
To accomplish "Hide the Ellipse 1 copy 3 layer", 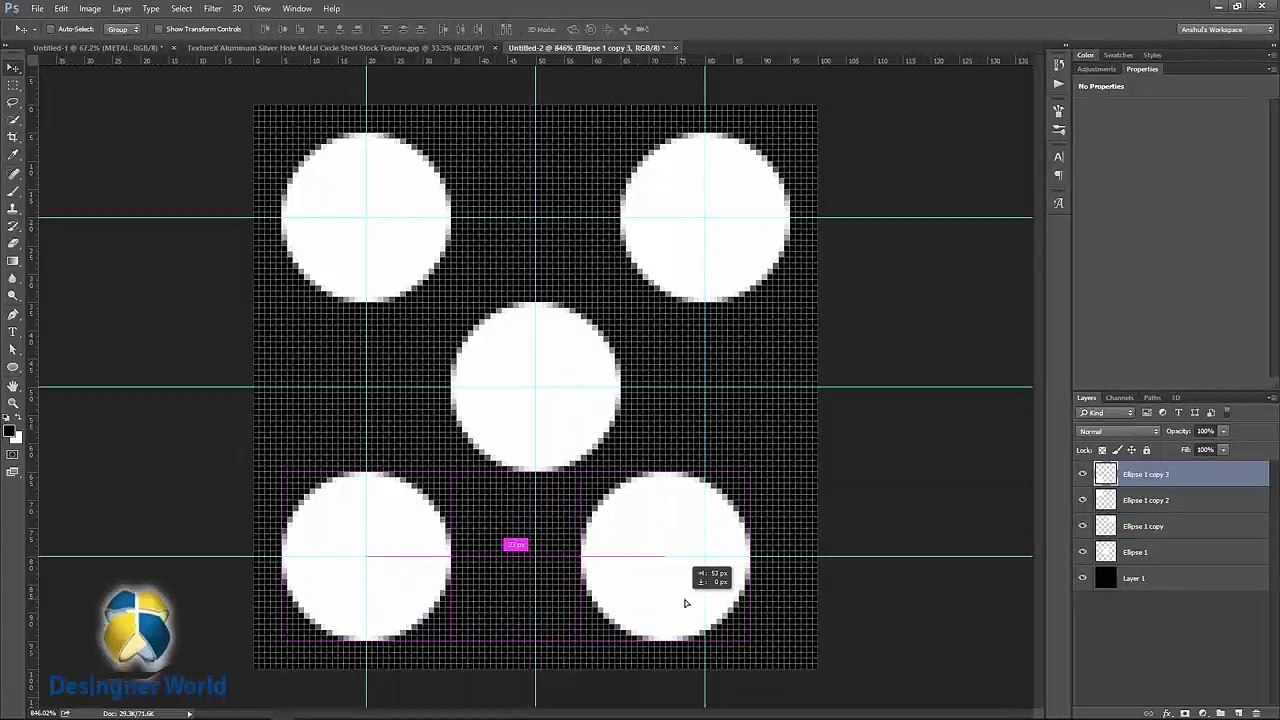I will (x=1082, y=474).
